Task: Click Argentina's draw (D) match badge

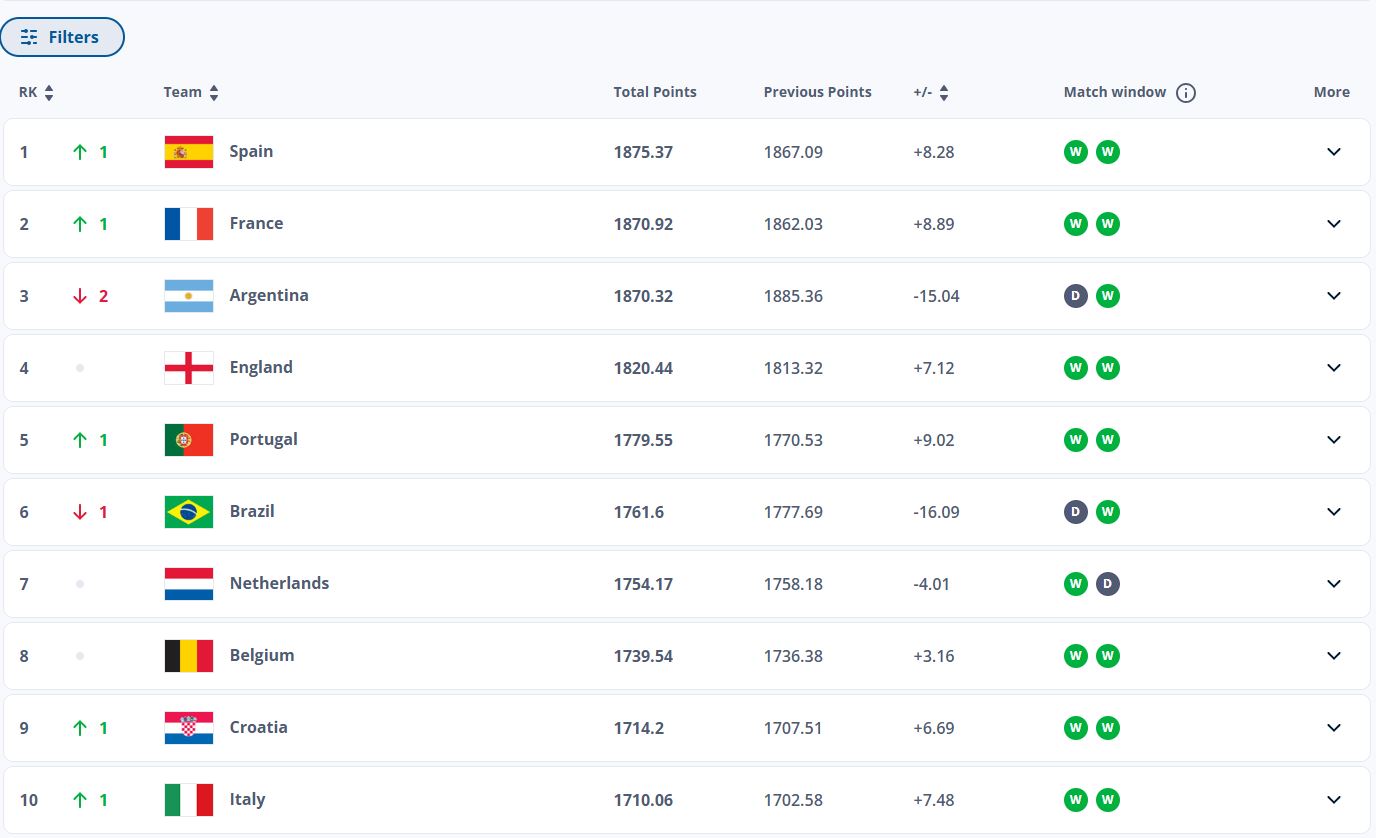Action: click(1076, 296)
